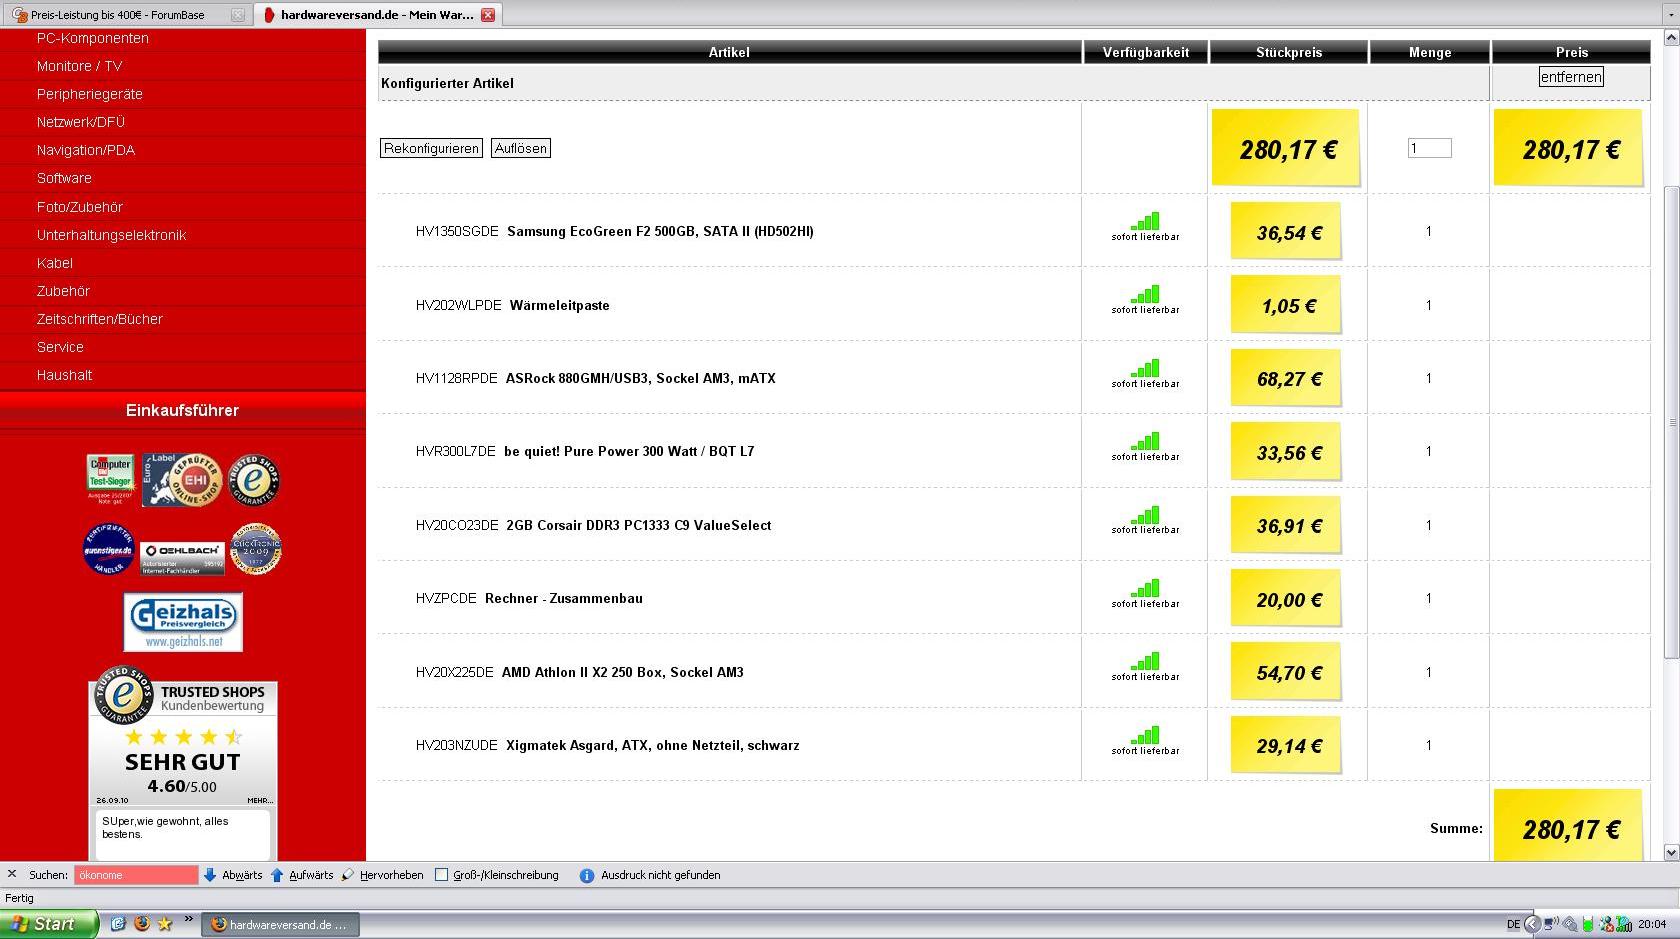This screenshot has width=1680, height=939.
Task: Click the Hervorheben highlighter icon
Action: coord(347,875)
